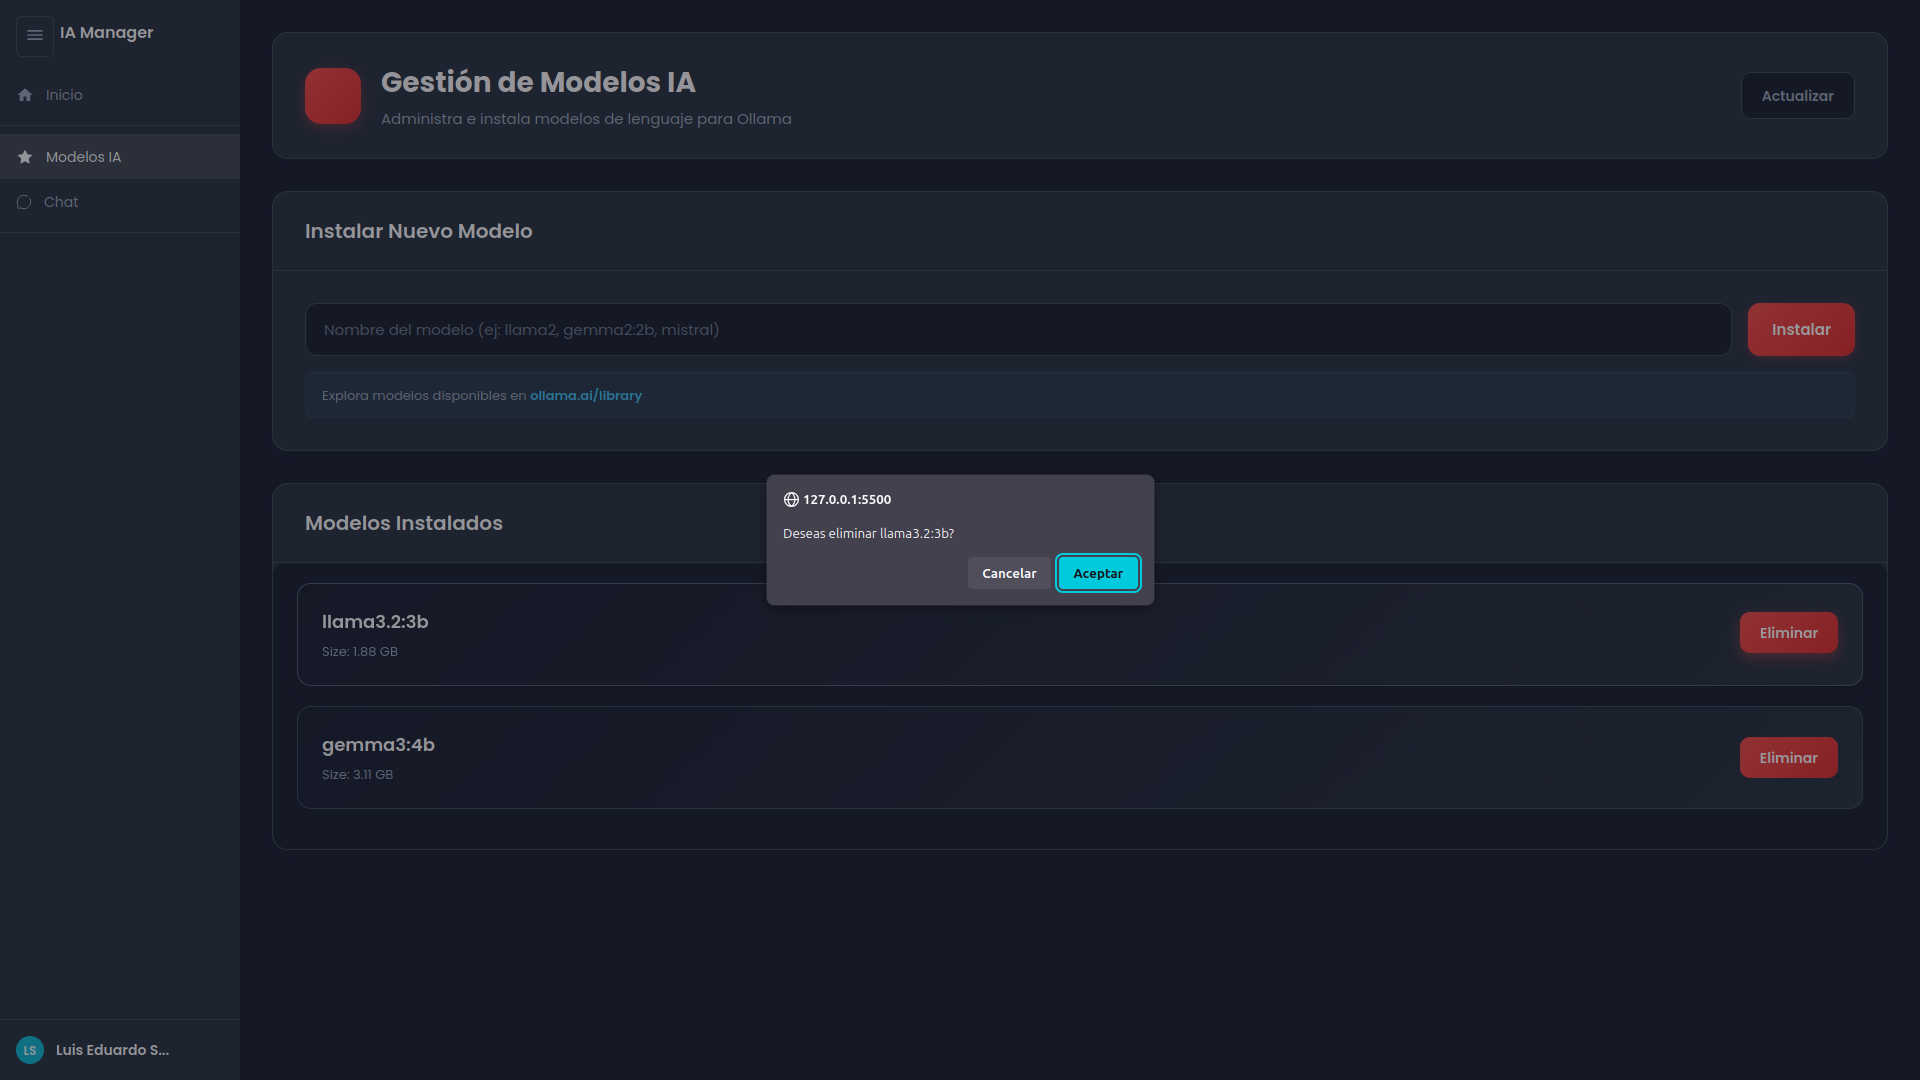
Task: Select the Modelos IA sidebar item
Action: [82, 156]
